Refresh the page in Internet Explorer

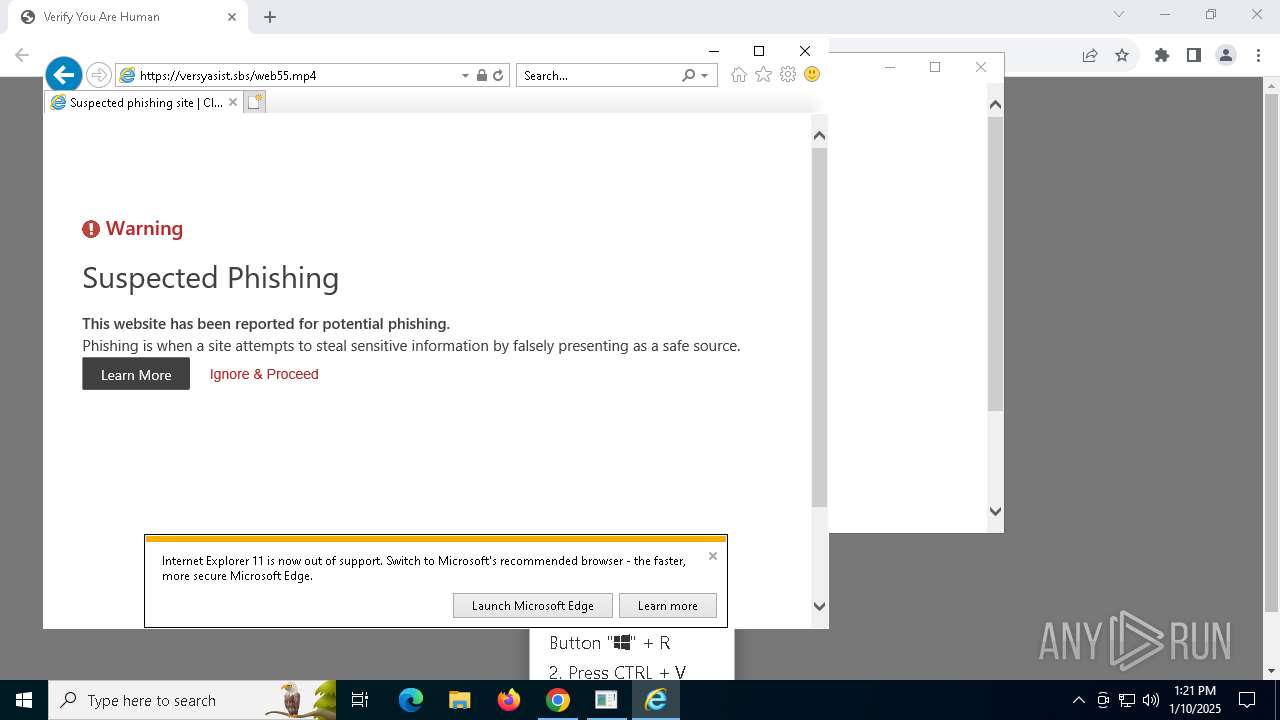tap(498, 75)
